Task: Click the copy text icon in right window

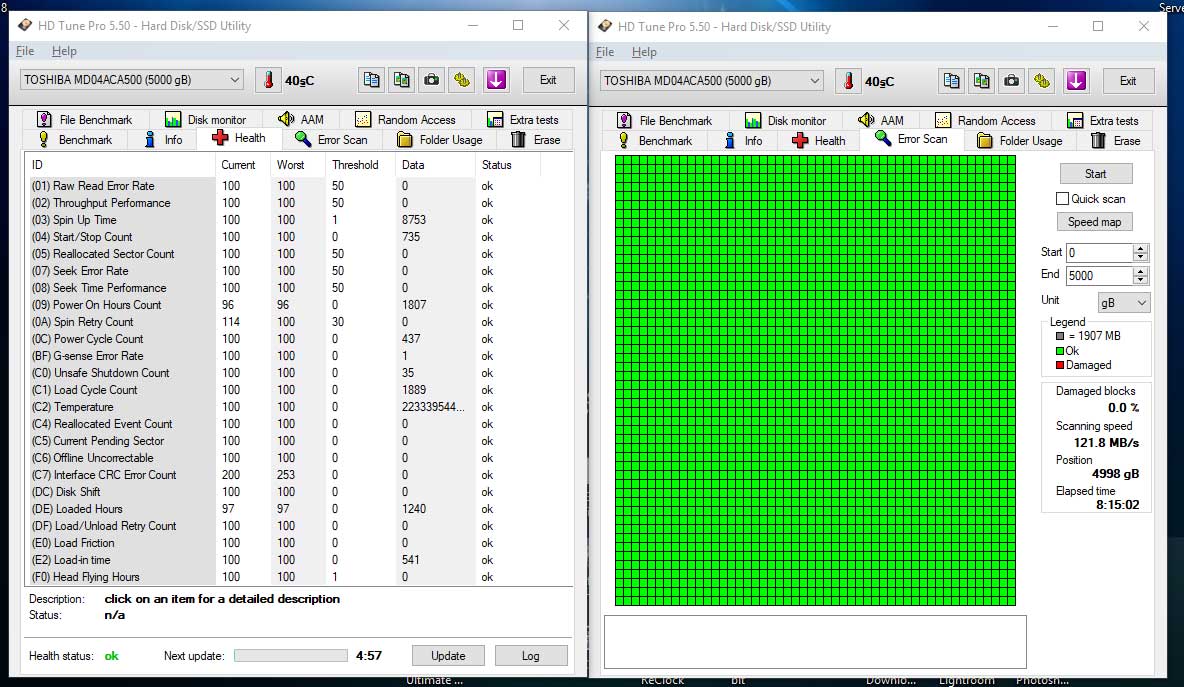Action: [x=951, y=81]
